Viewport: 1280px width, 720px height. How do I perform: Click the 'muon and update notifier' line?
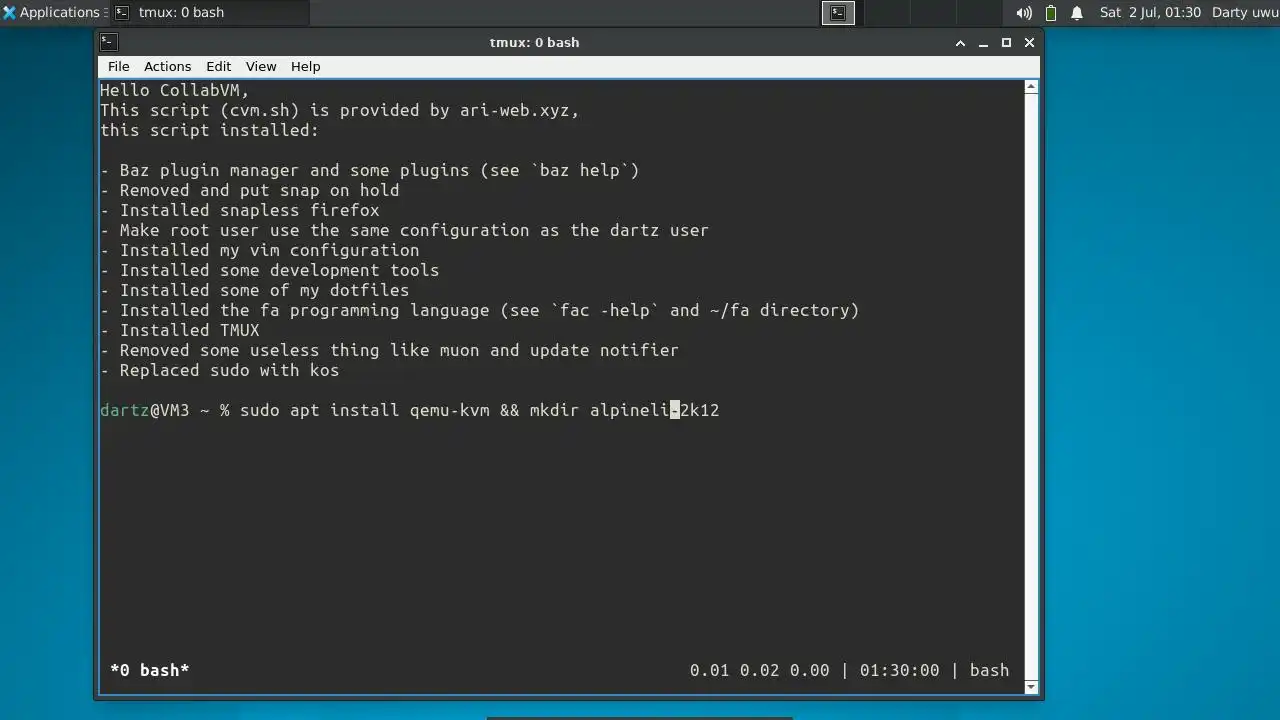(389, 350)
